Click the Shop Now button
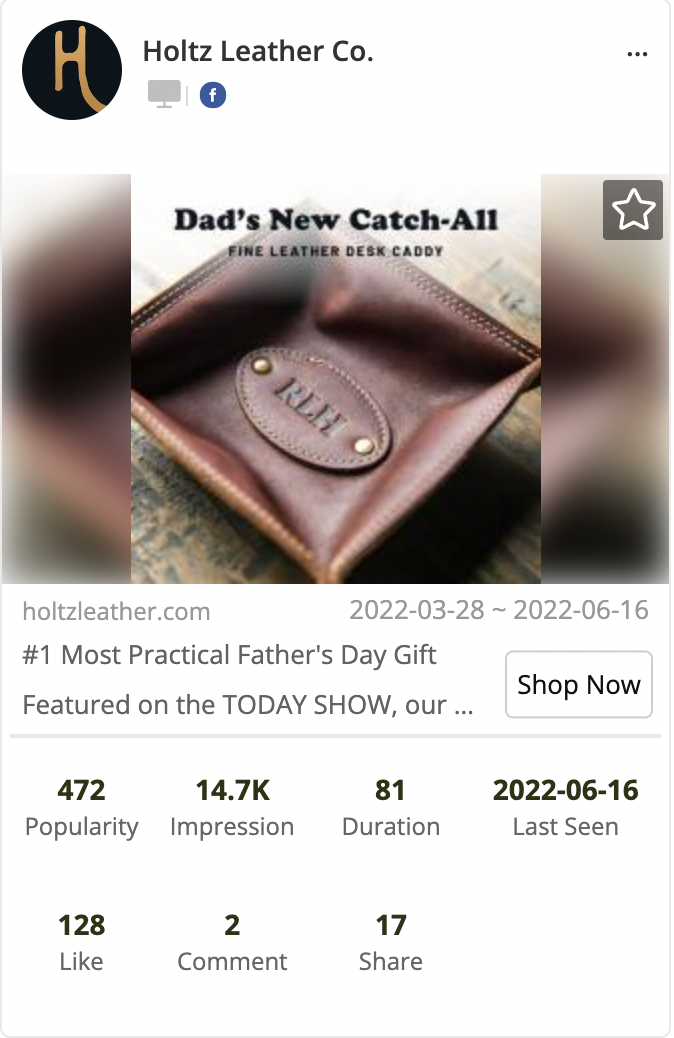Screen dimensions: 674x1038 coord(579,684)
